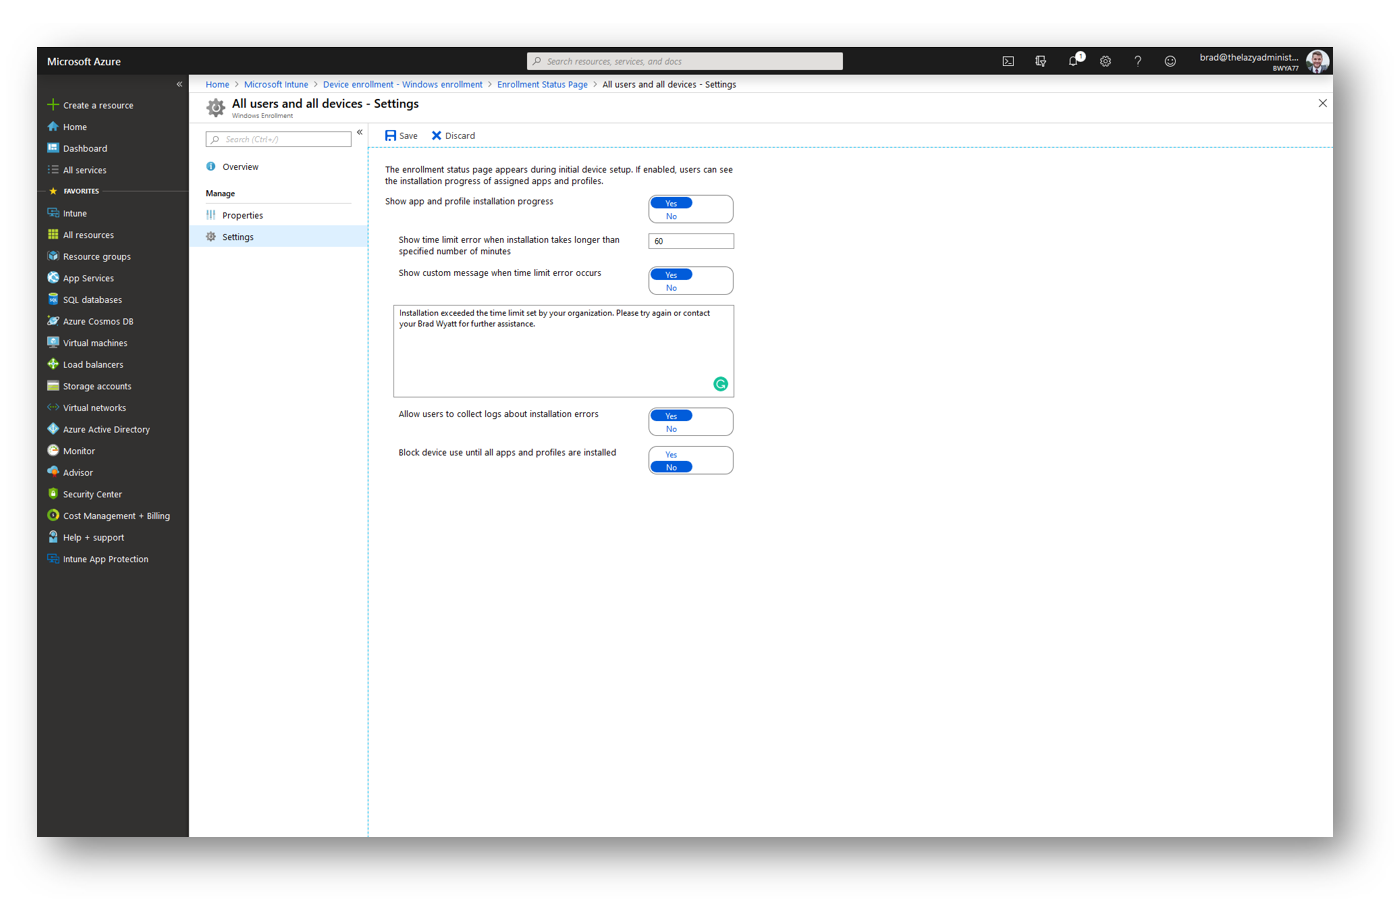The width and height of the screenshot is (1394, 913).
Task: Select Settings in blade menu
Action: 279,237
